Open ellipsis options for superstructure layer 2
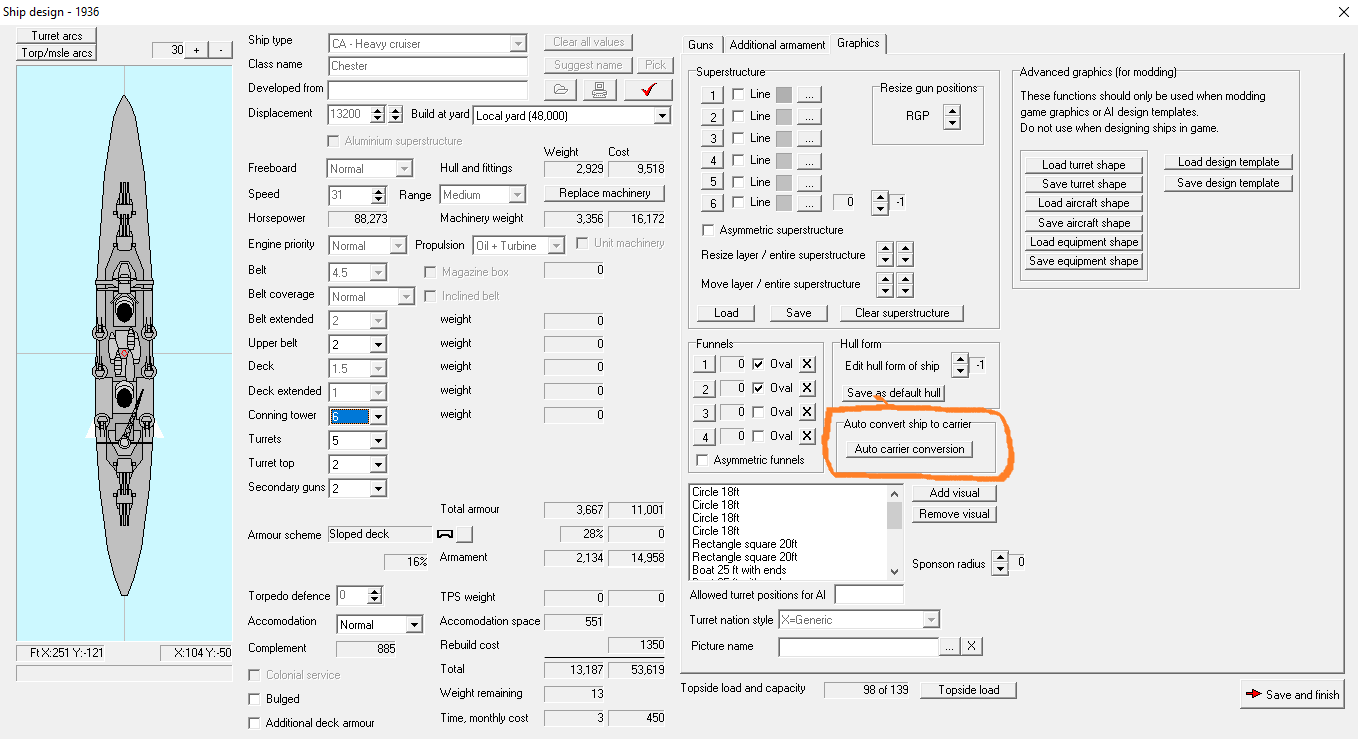1358x739 pixels. (809, 117)
